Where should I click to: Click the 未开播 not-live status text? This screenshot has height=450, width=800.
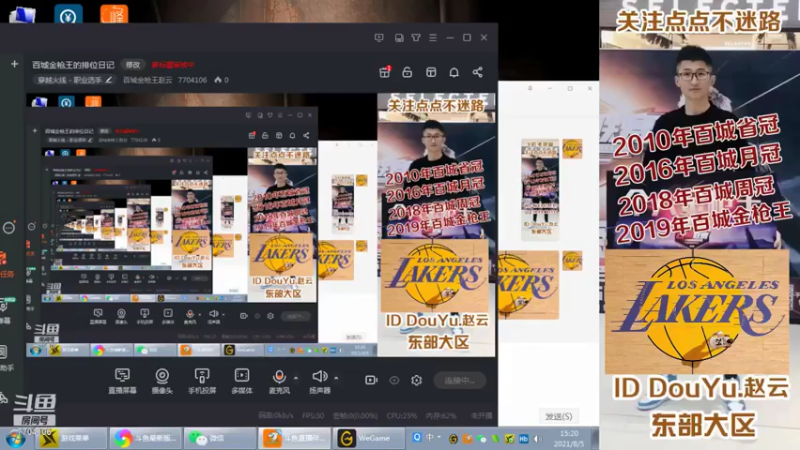pyautogui.click(x=482, y=416)
